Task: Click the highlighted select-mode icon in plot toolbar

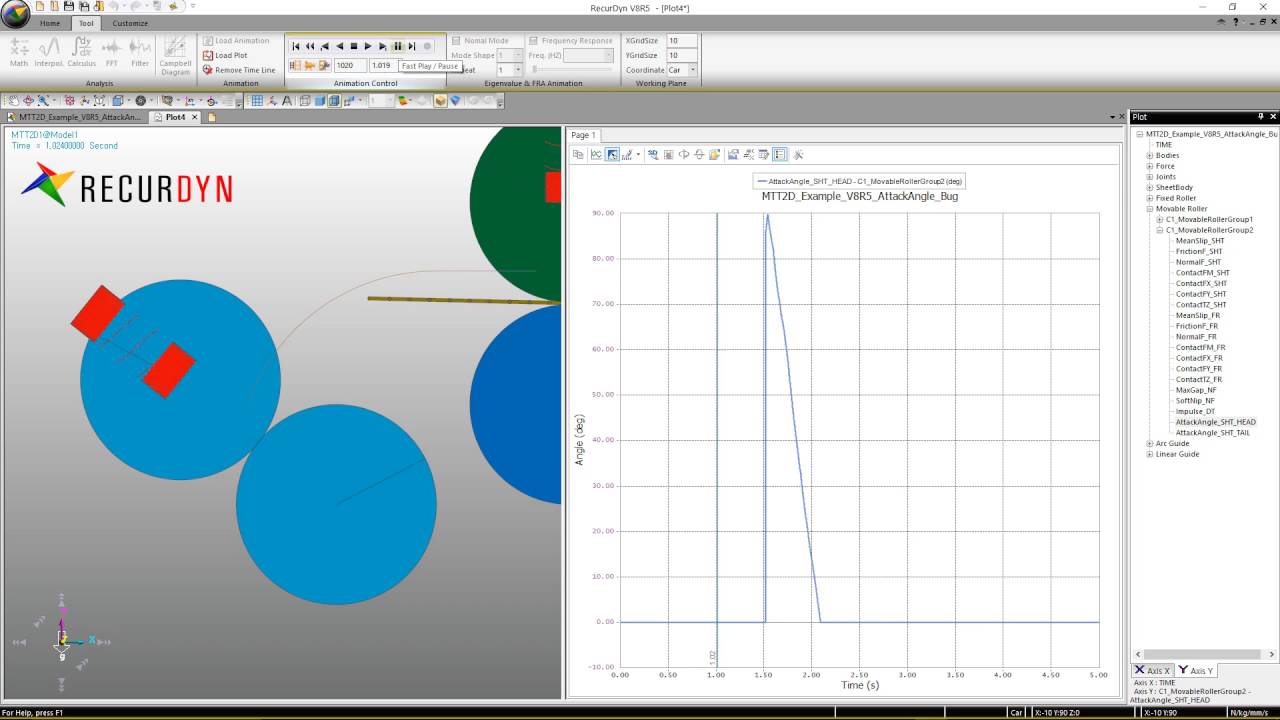Action: pyautogui.click(x=612, y=154)
